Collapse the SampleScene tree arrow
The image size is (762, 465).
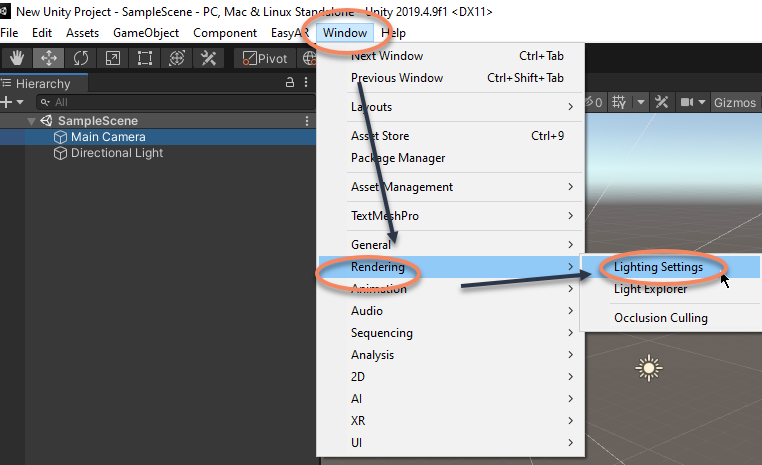click(32, 121)
